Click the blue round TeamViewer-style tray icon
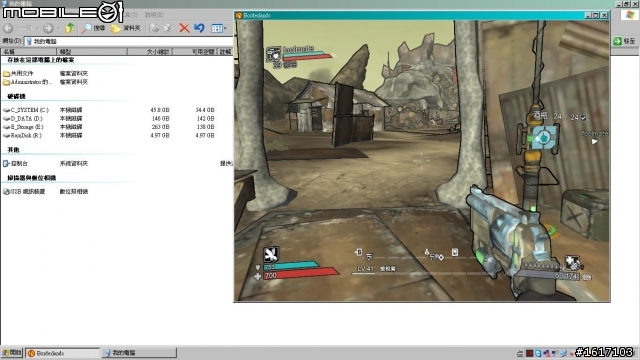This screenshot has height=360, width=640. [538, 353]
